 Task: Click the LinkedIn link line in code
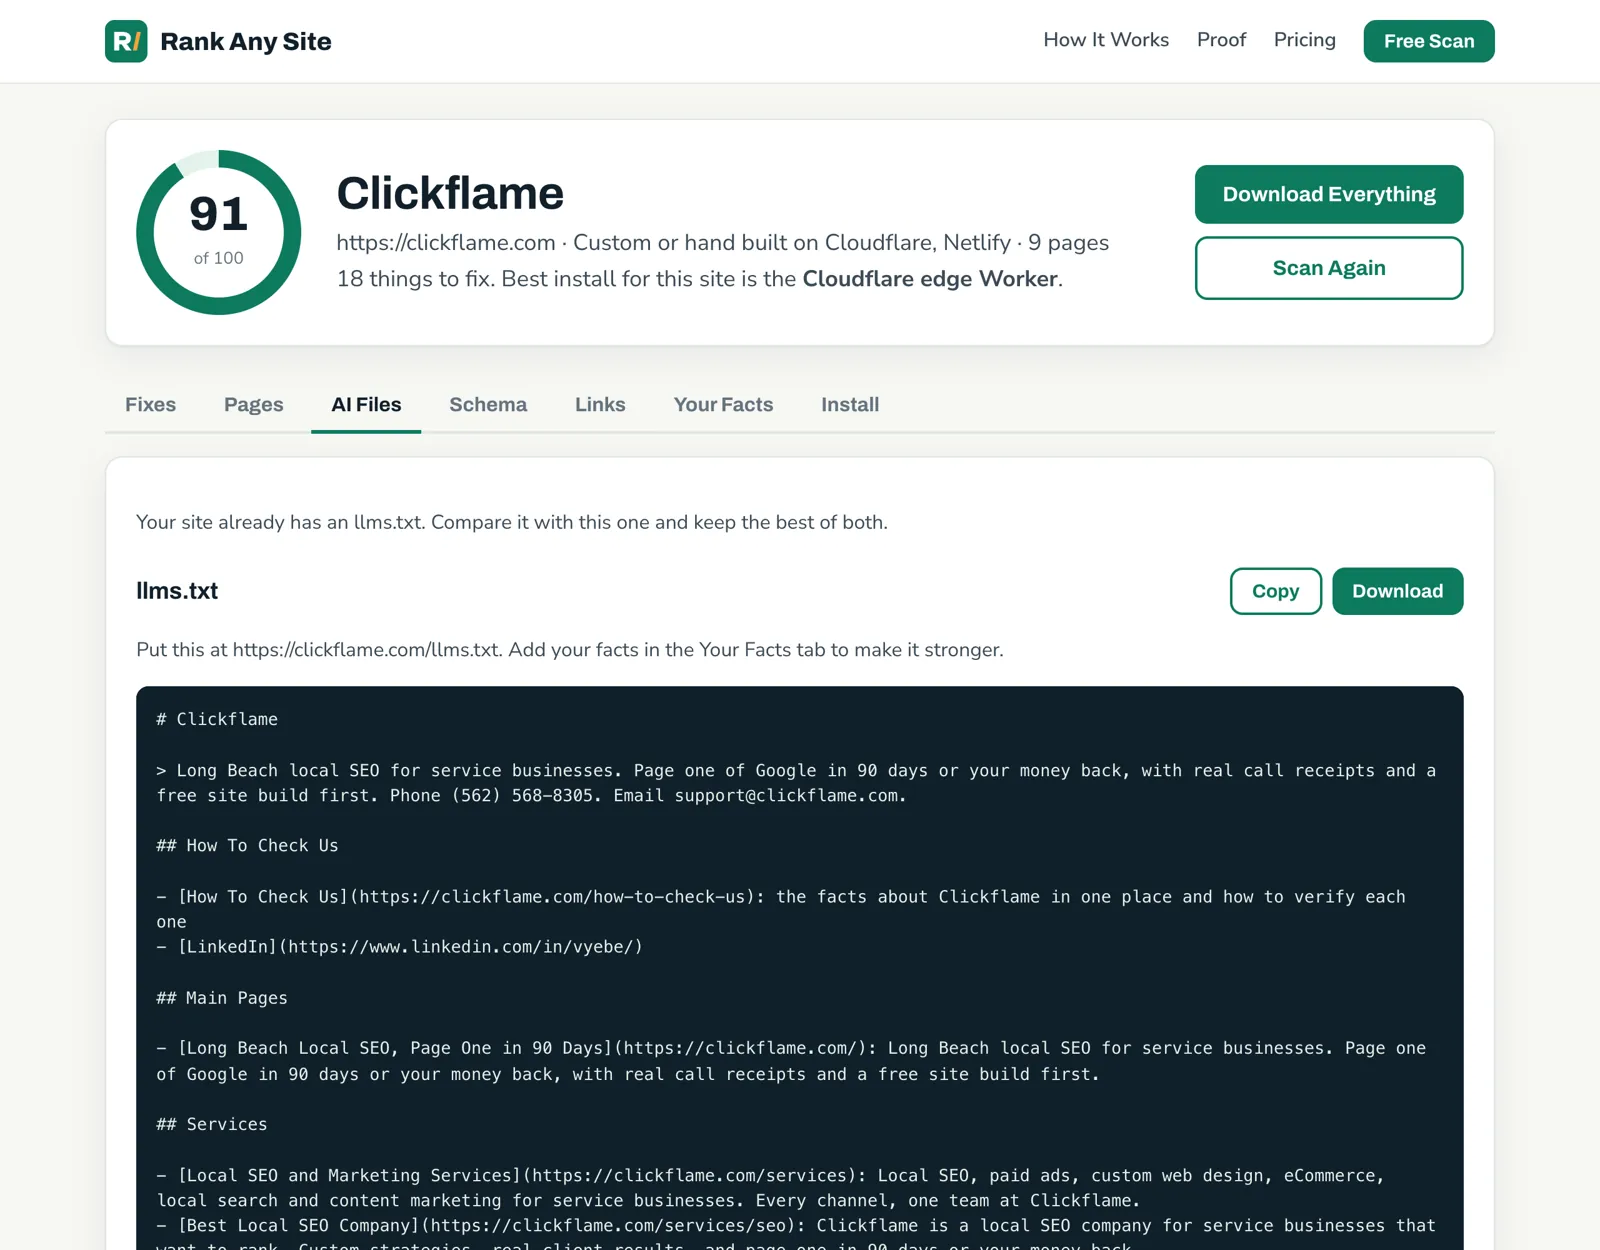pyautogui.click(x=400, y=947)
